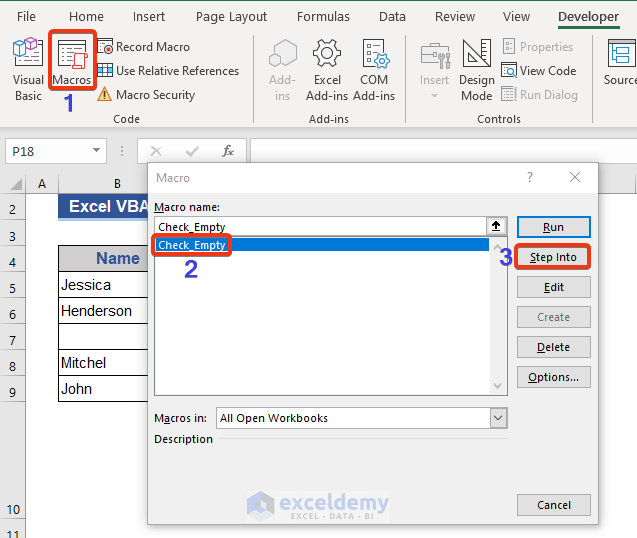The height and width of the screenshot is (538, 637).
Task: Select the Developer tab
Action: click(x=588, y=17)
